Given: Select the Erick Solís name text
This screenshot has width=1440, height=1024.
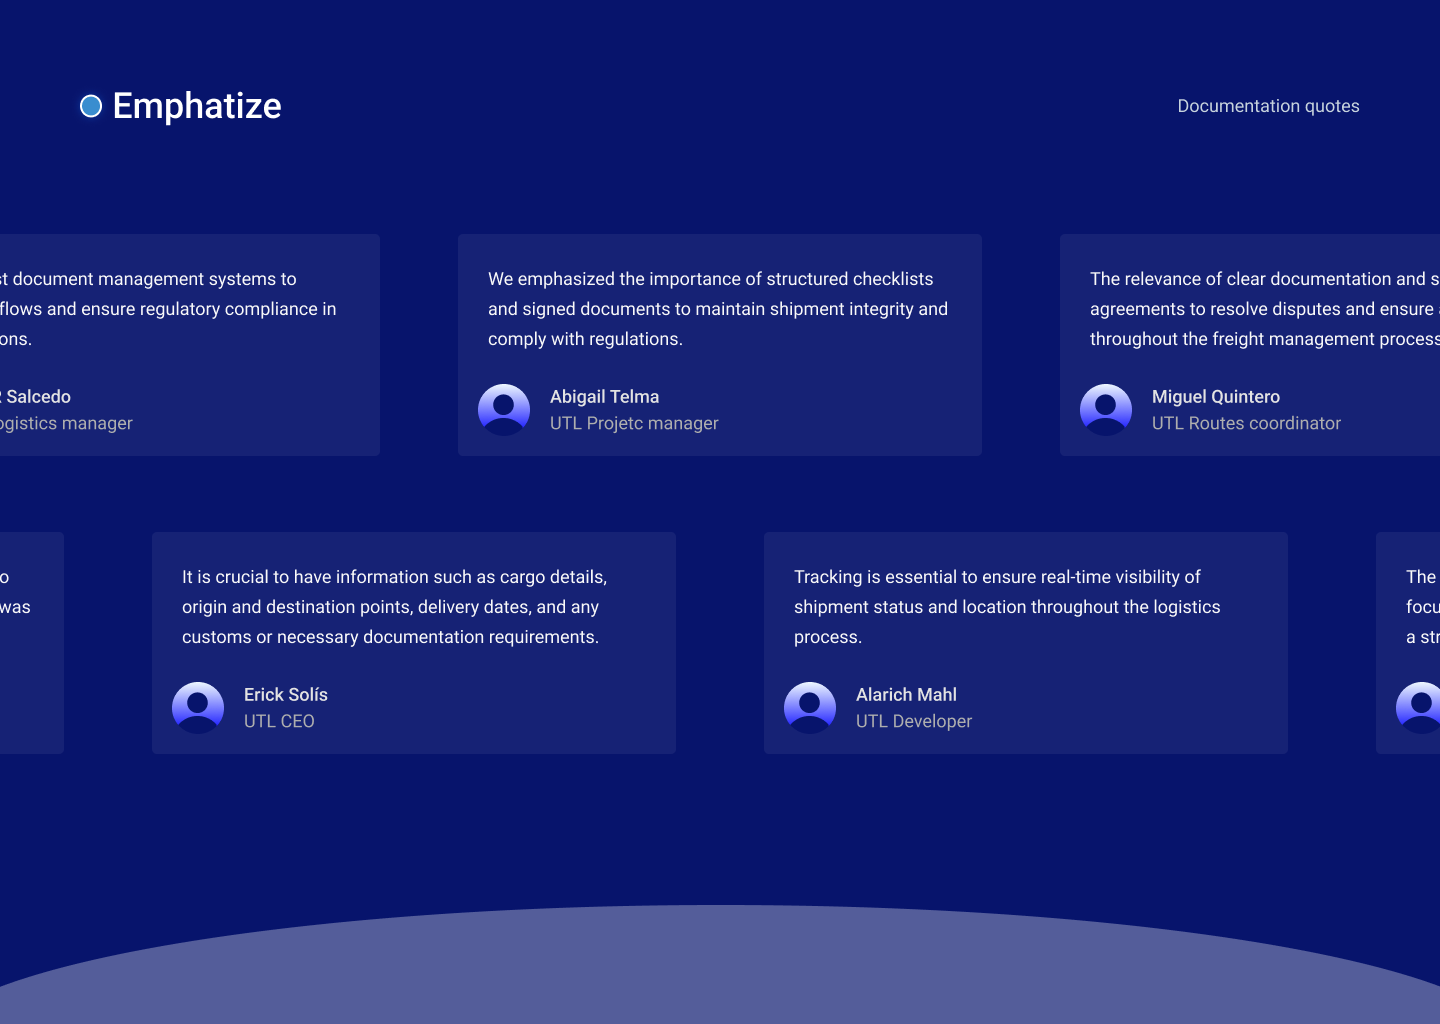Looking at the screenshot, I should (286, 695).
